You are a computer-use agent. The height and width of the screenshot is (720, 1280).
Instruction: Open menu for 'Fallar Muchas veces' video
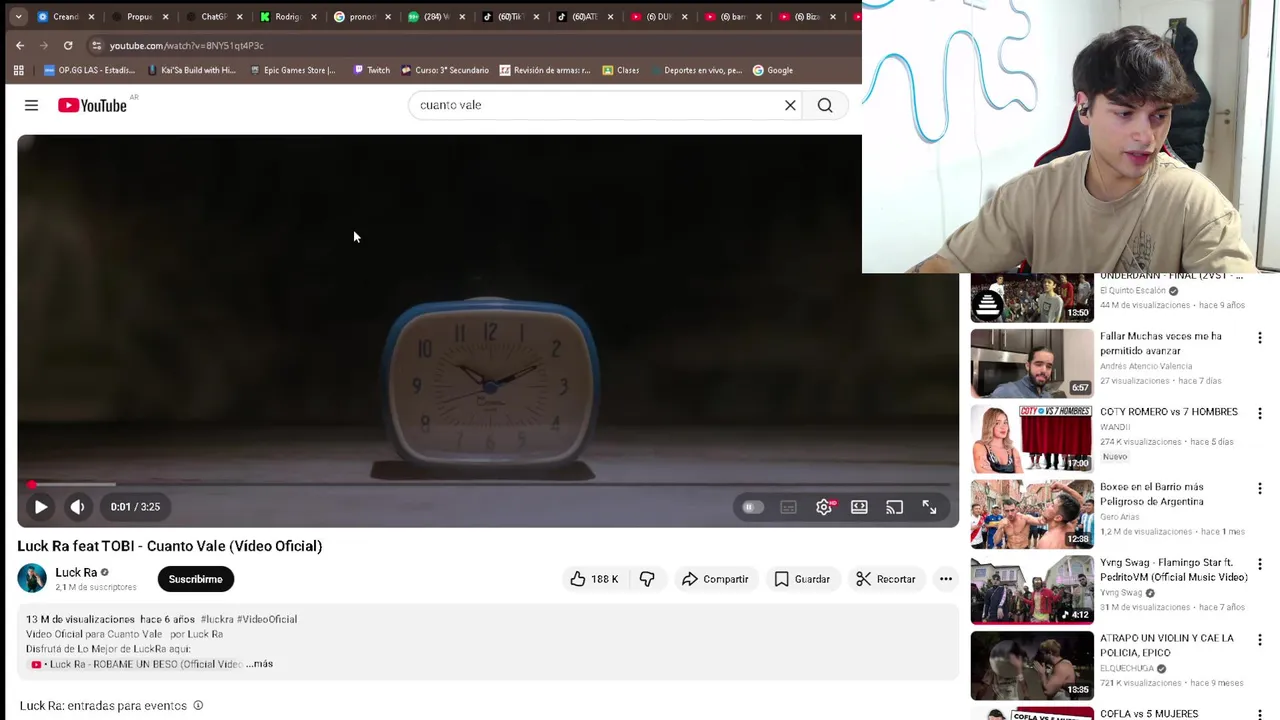1260,338
